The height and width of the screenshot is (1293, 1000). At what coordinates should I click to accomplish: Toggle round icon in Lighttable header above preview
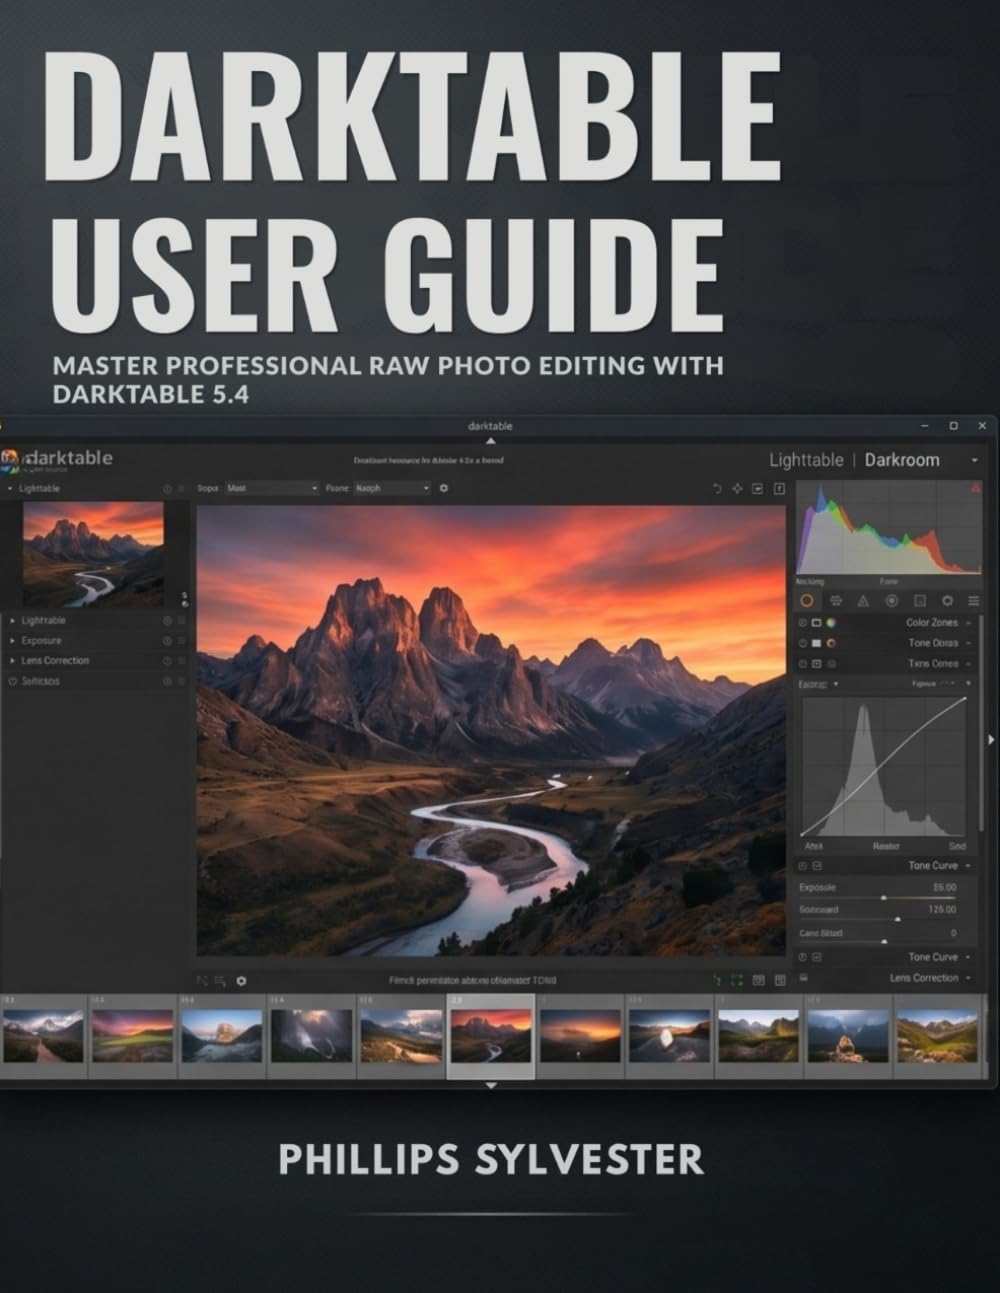click(x=167, y=489)
